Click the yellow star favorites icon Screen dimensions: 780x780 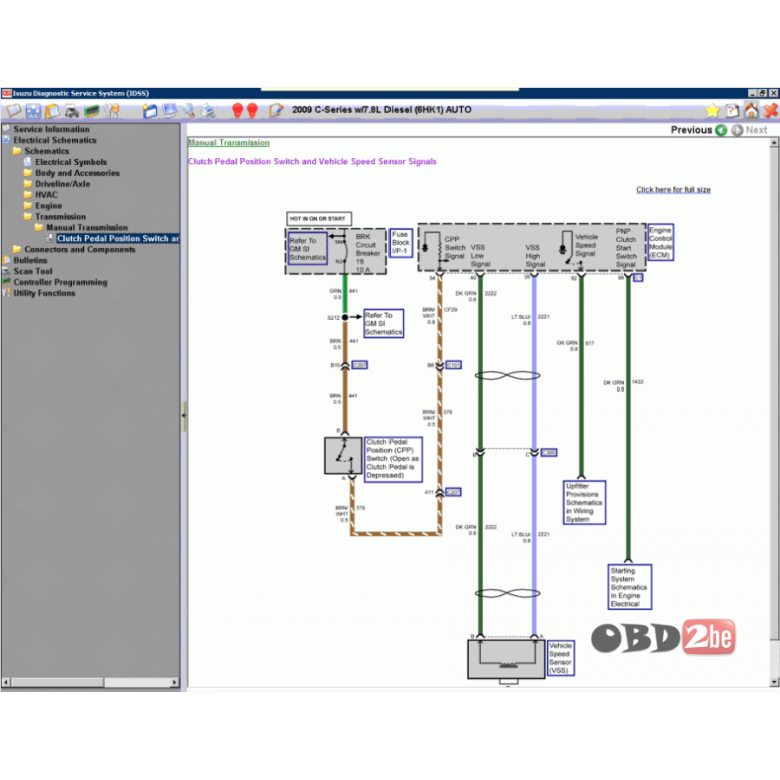712,110
